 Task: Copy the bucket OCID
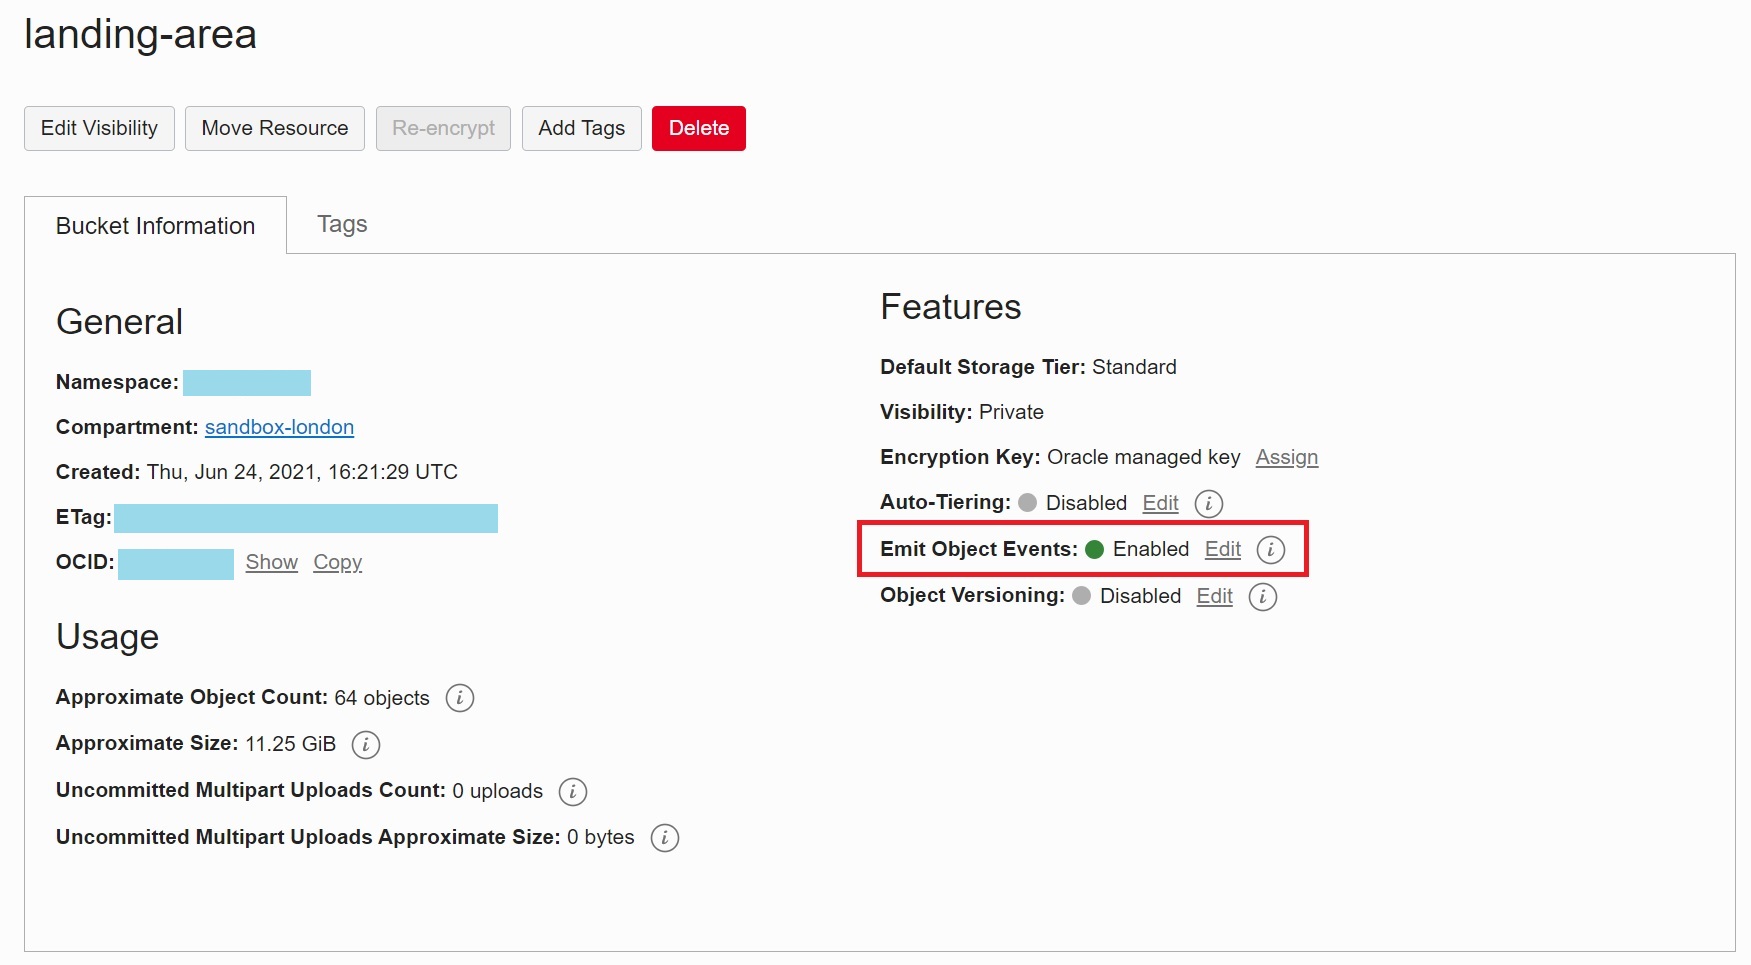point(337,562)
